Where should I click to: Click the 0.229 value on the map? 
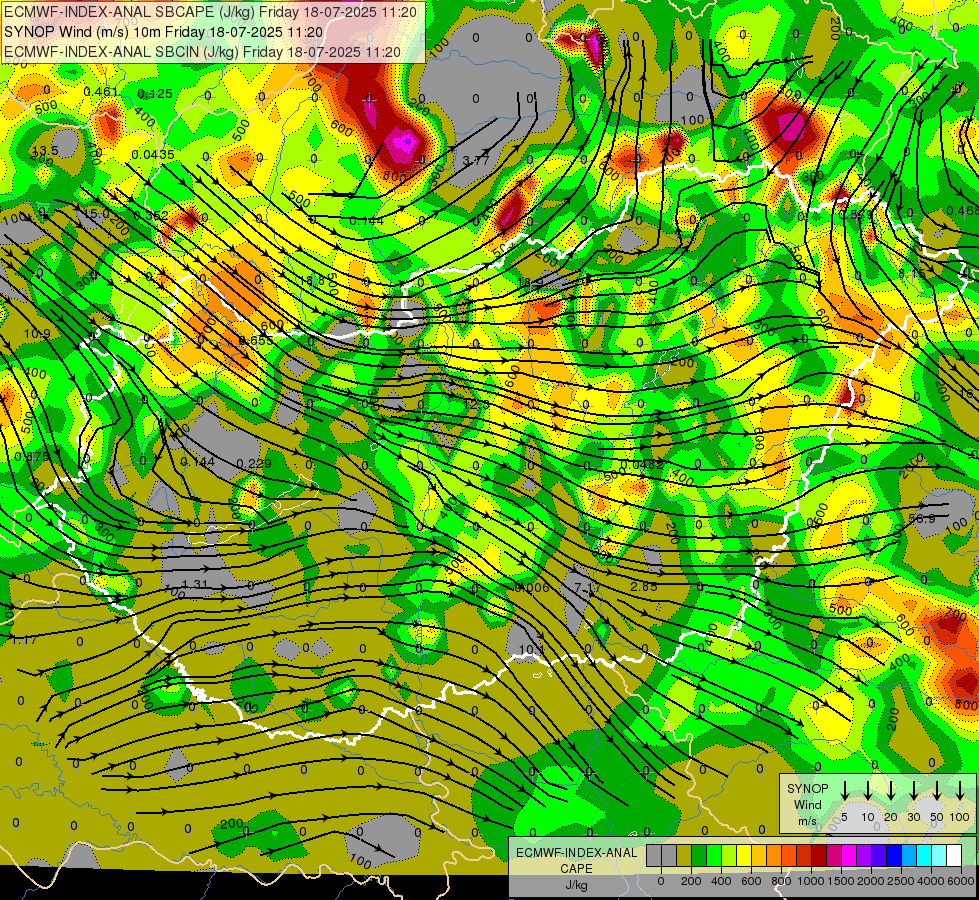[254, 463]
